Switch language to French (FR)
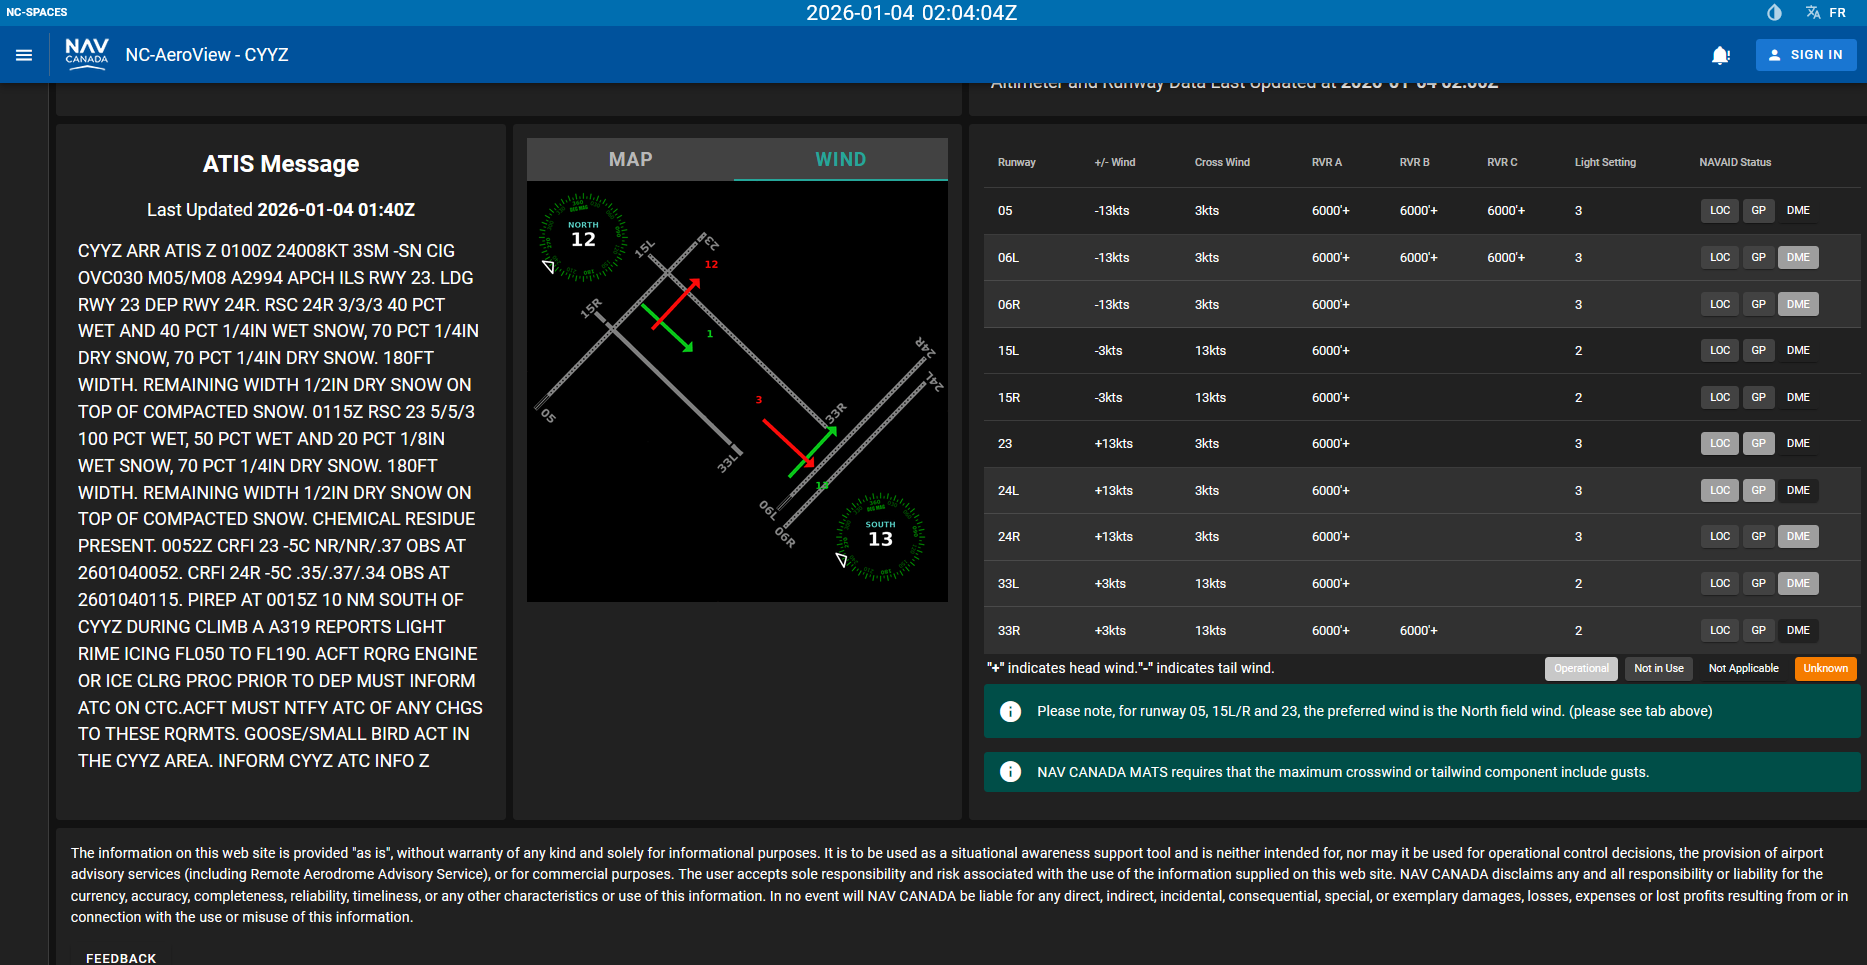 tap(1826, 13)
